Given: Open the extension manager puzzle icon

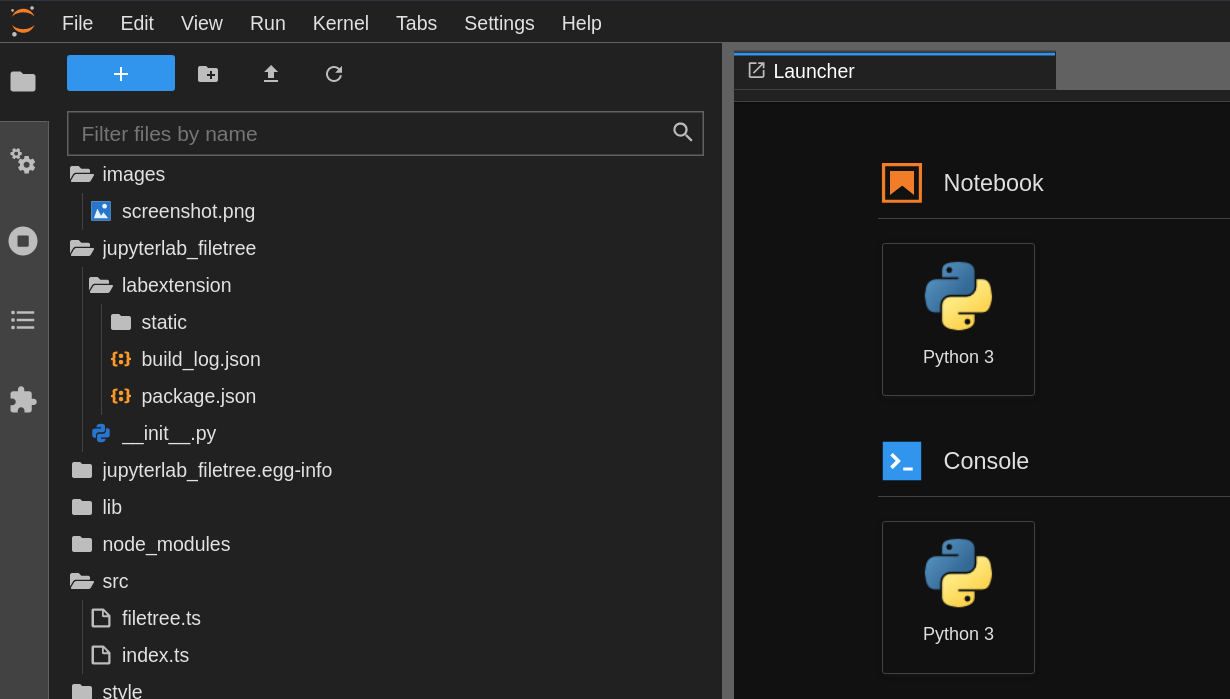Looking at the screenshot, I should [x=23, y=400].
